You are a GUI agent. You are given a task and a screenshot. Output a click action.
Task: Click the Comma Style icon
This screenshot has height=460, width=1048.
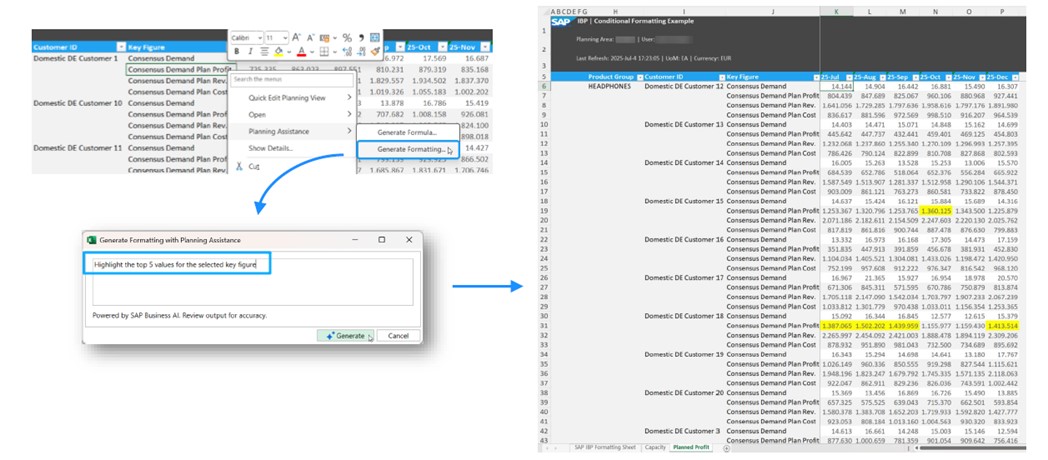click(x=360, y=37)
